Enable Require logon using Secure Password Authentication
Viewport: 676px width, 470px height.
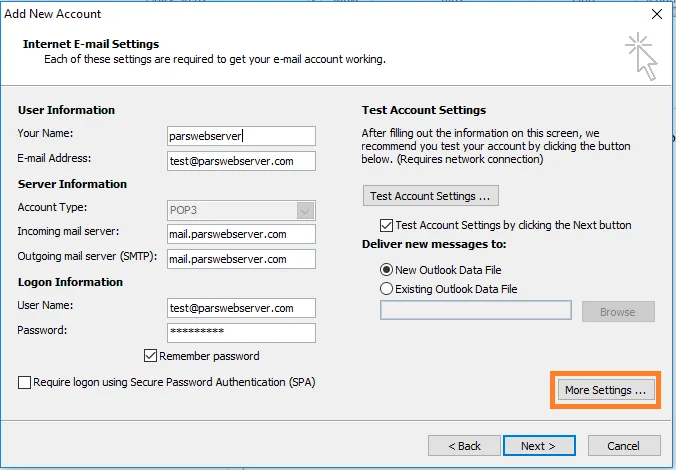(24, 382)
